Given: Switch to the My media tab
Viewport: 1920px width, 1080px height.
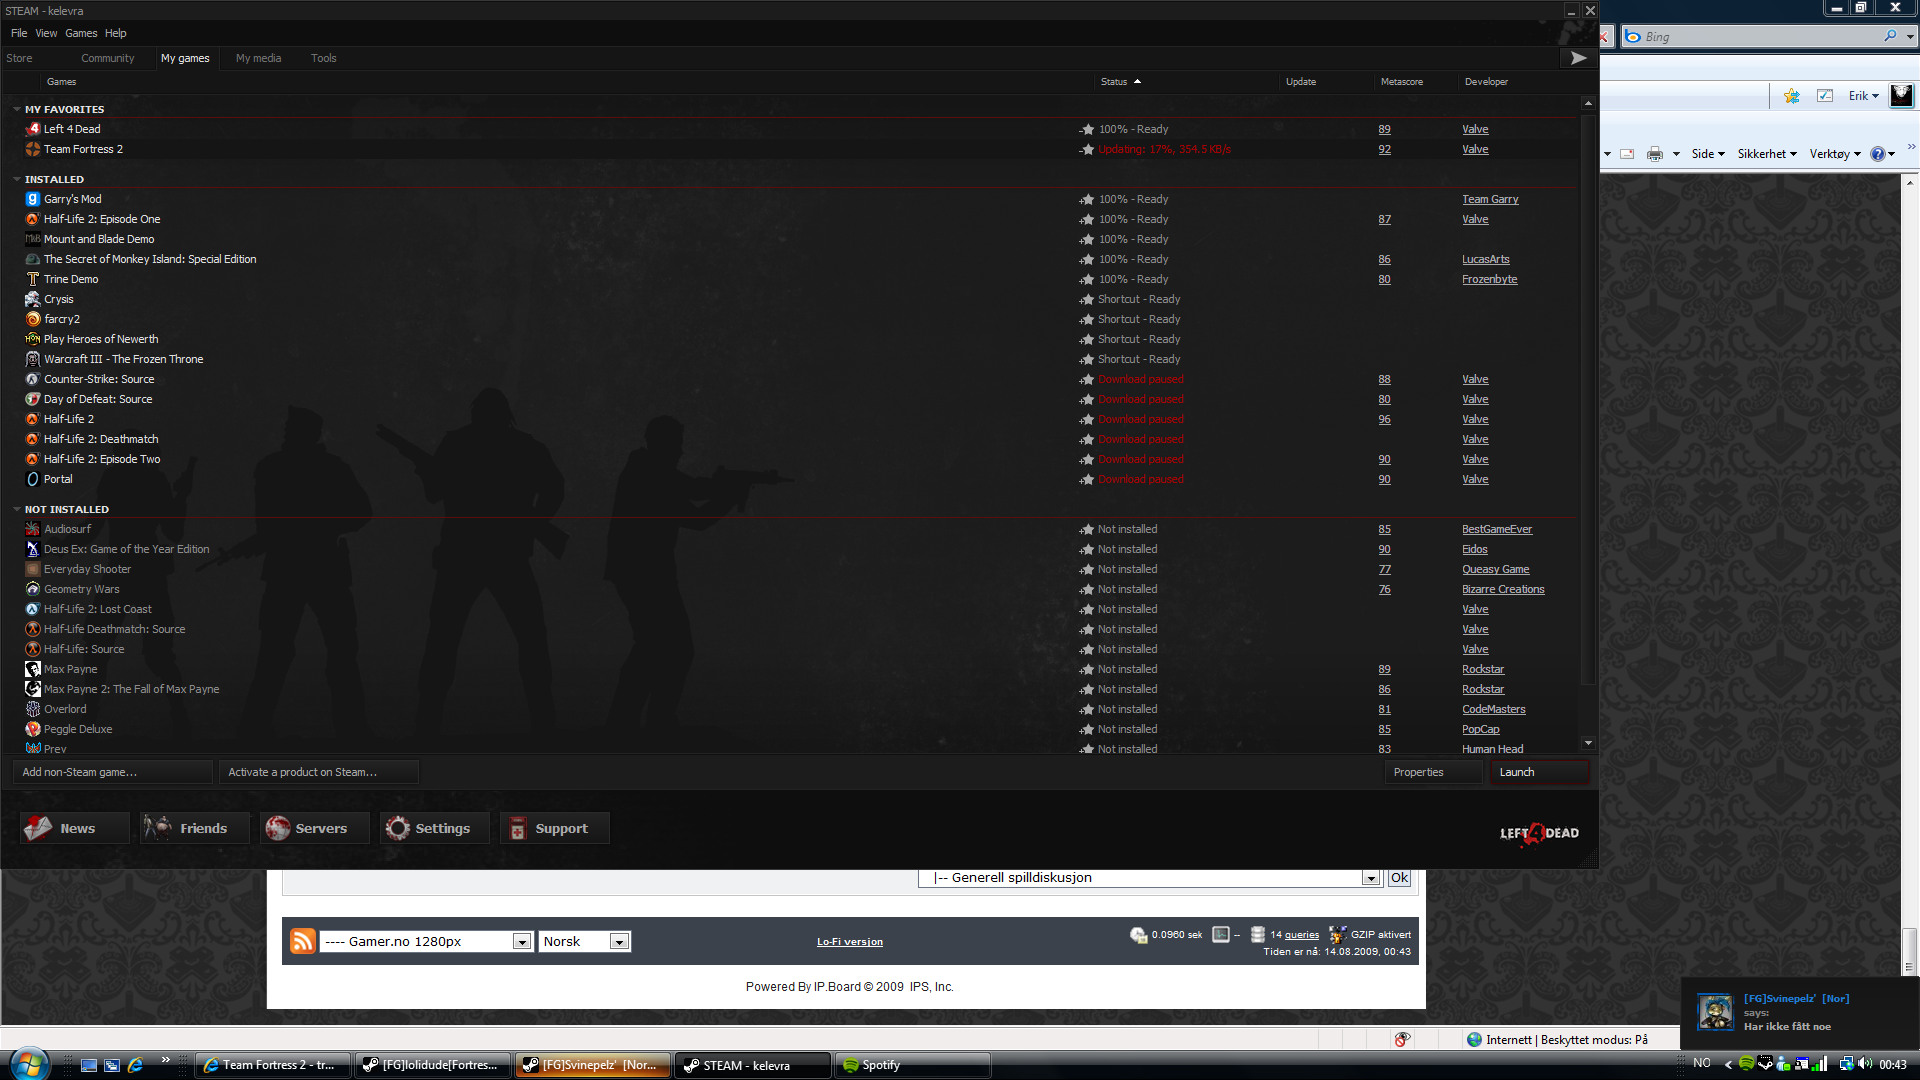Looking at the screenshot, I should pyautogui.click(x=258, y=58).
